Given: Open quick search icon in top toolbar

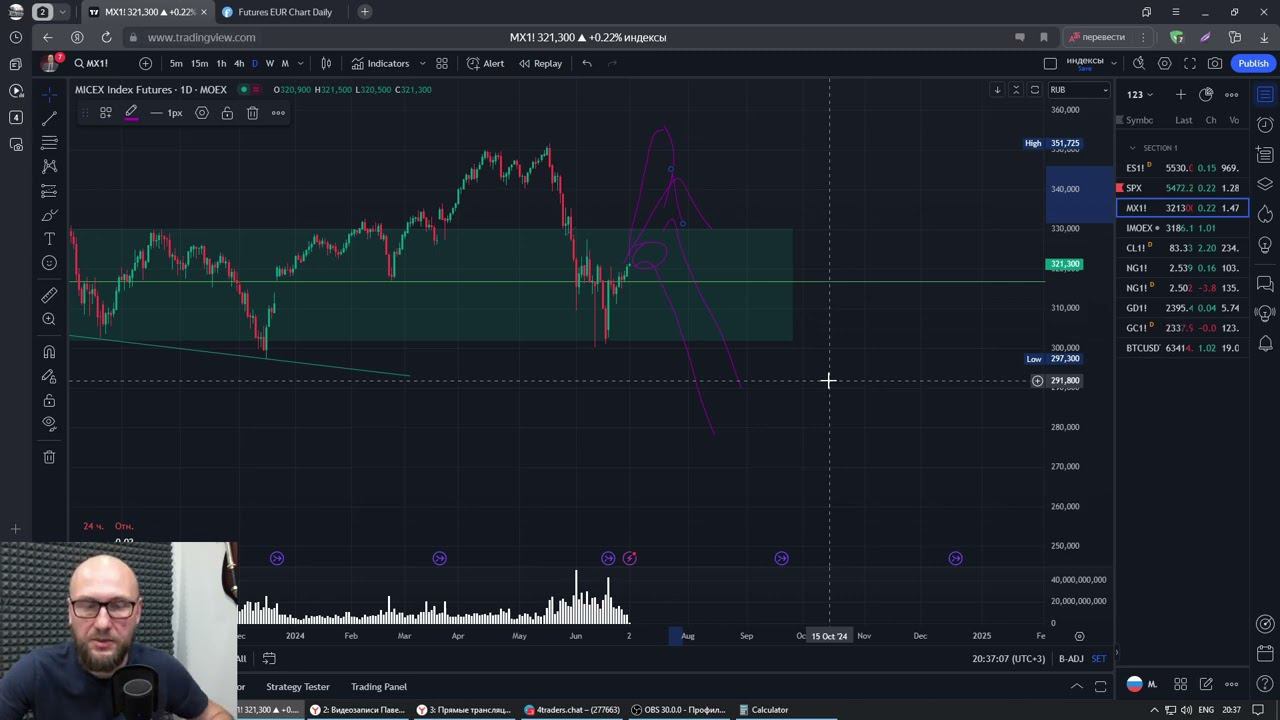Looking at the screenshot, I should tap(1139, 63).
